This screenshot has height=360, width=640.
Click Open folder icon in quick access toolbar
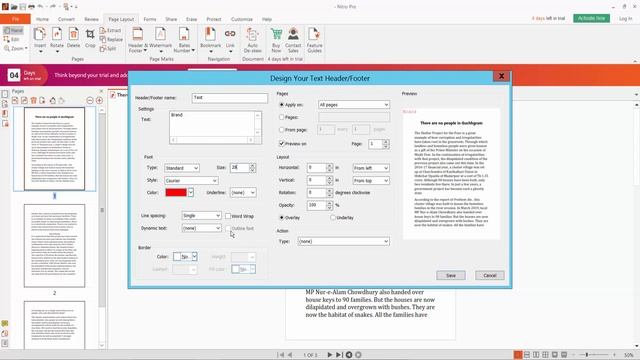pyautogui.click(x=14, y=7)
